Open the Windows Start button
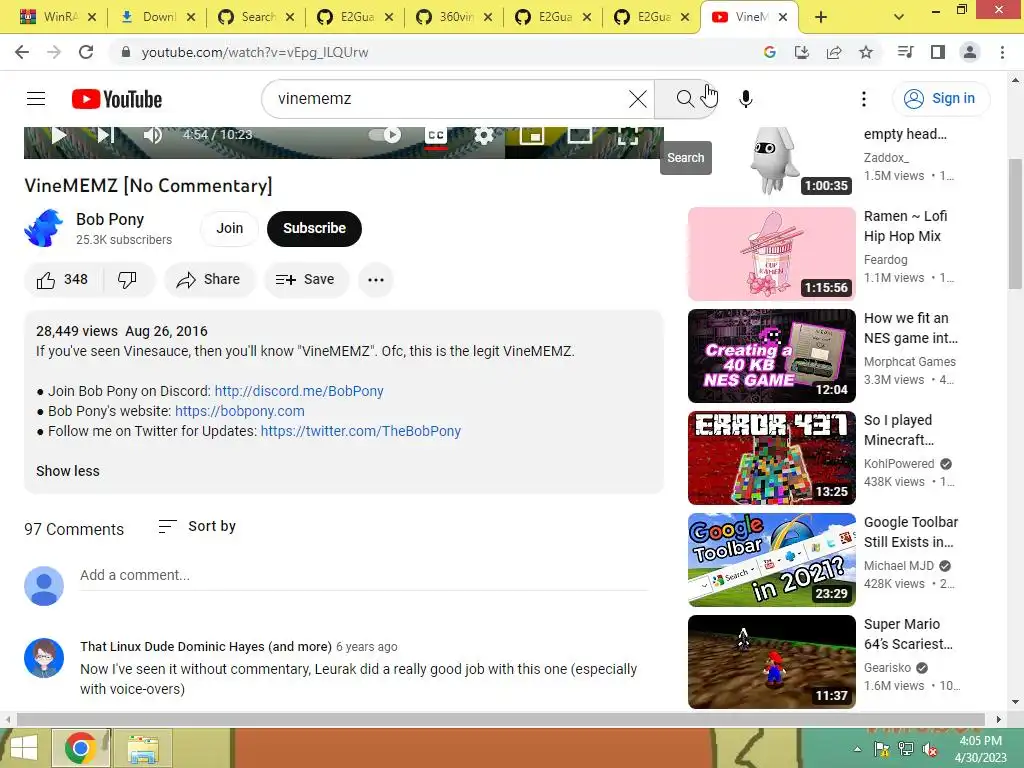 tap(24, 748)
